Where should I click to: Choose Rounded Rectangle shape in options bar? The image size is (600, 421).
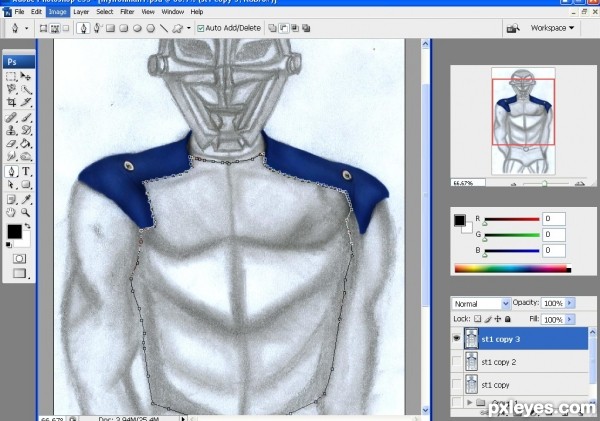(x=124, y=28)
